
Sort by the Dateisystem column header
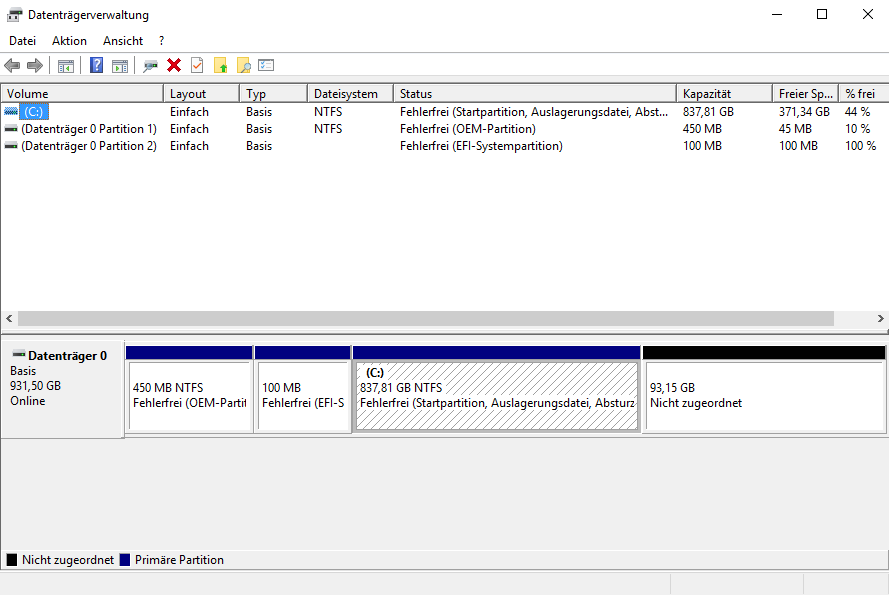click(x=350, y=94)
